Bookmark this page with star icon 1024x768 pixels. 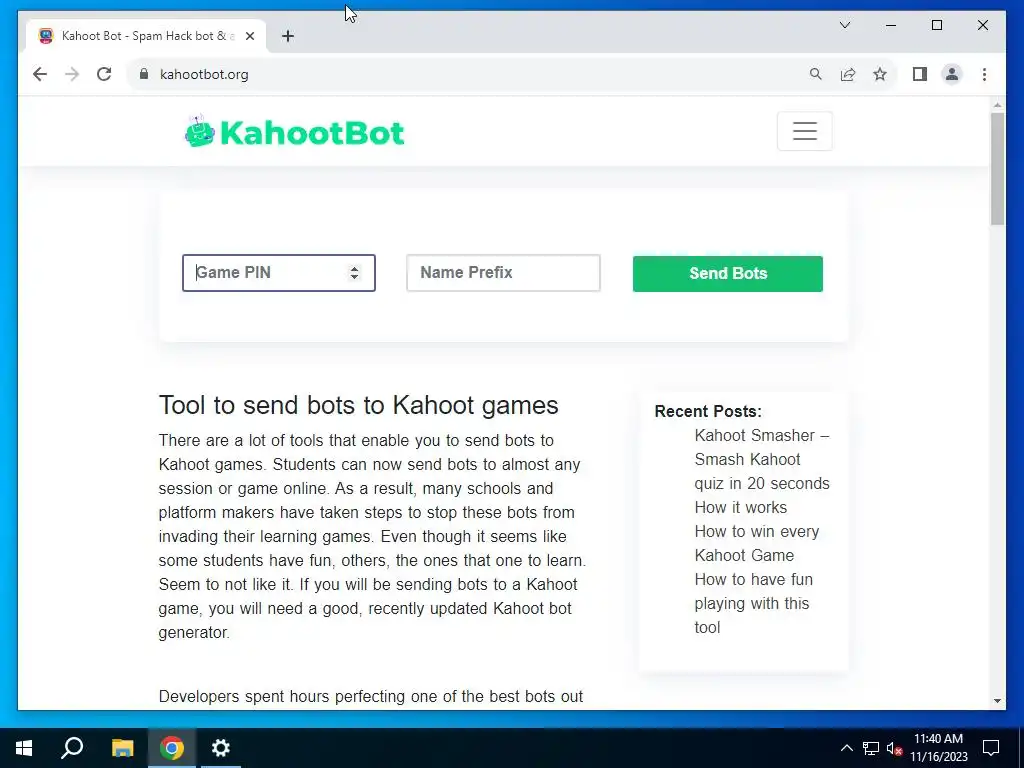coord(880,74)
